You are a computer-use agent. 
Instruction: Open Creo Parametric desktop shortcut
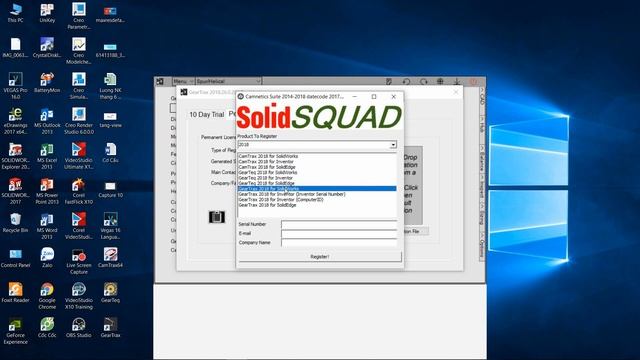[79, 16]
